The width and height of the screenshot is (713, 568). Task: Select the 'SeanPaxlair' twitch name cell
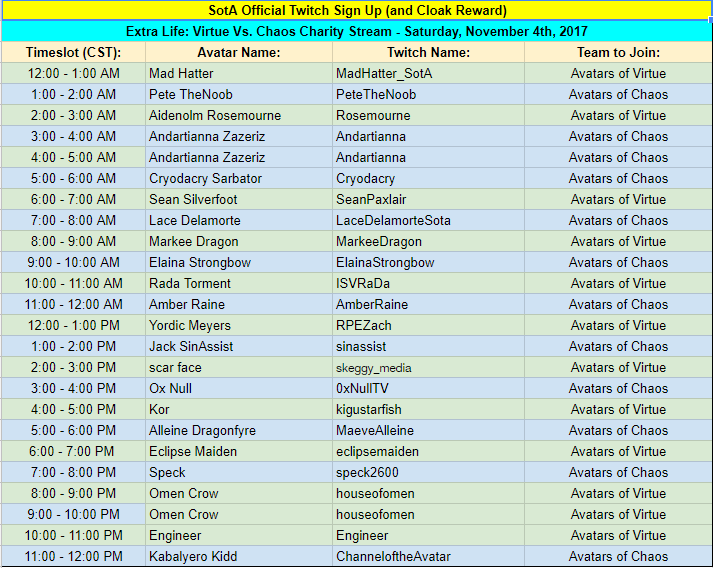[x=428, y=199]
